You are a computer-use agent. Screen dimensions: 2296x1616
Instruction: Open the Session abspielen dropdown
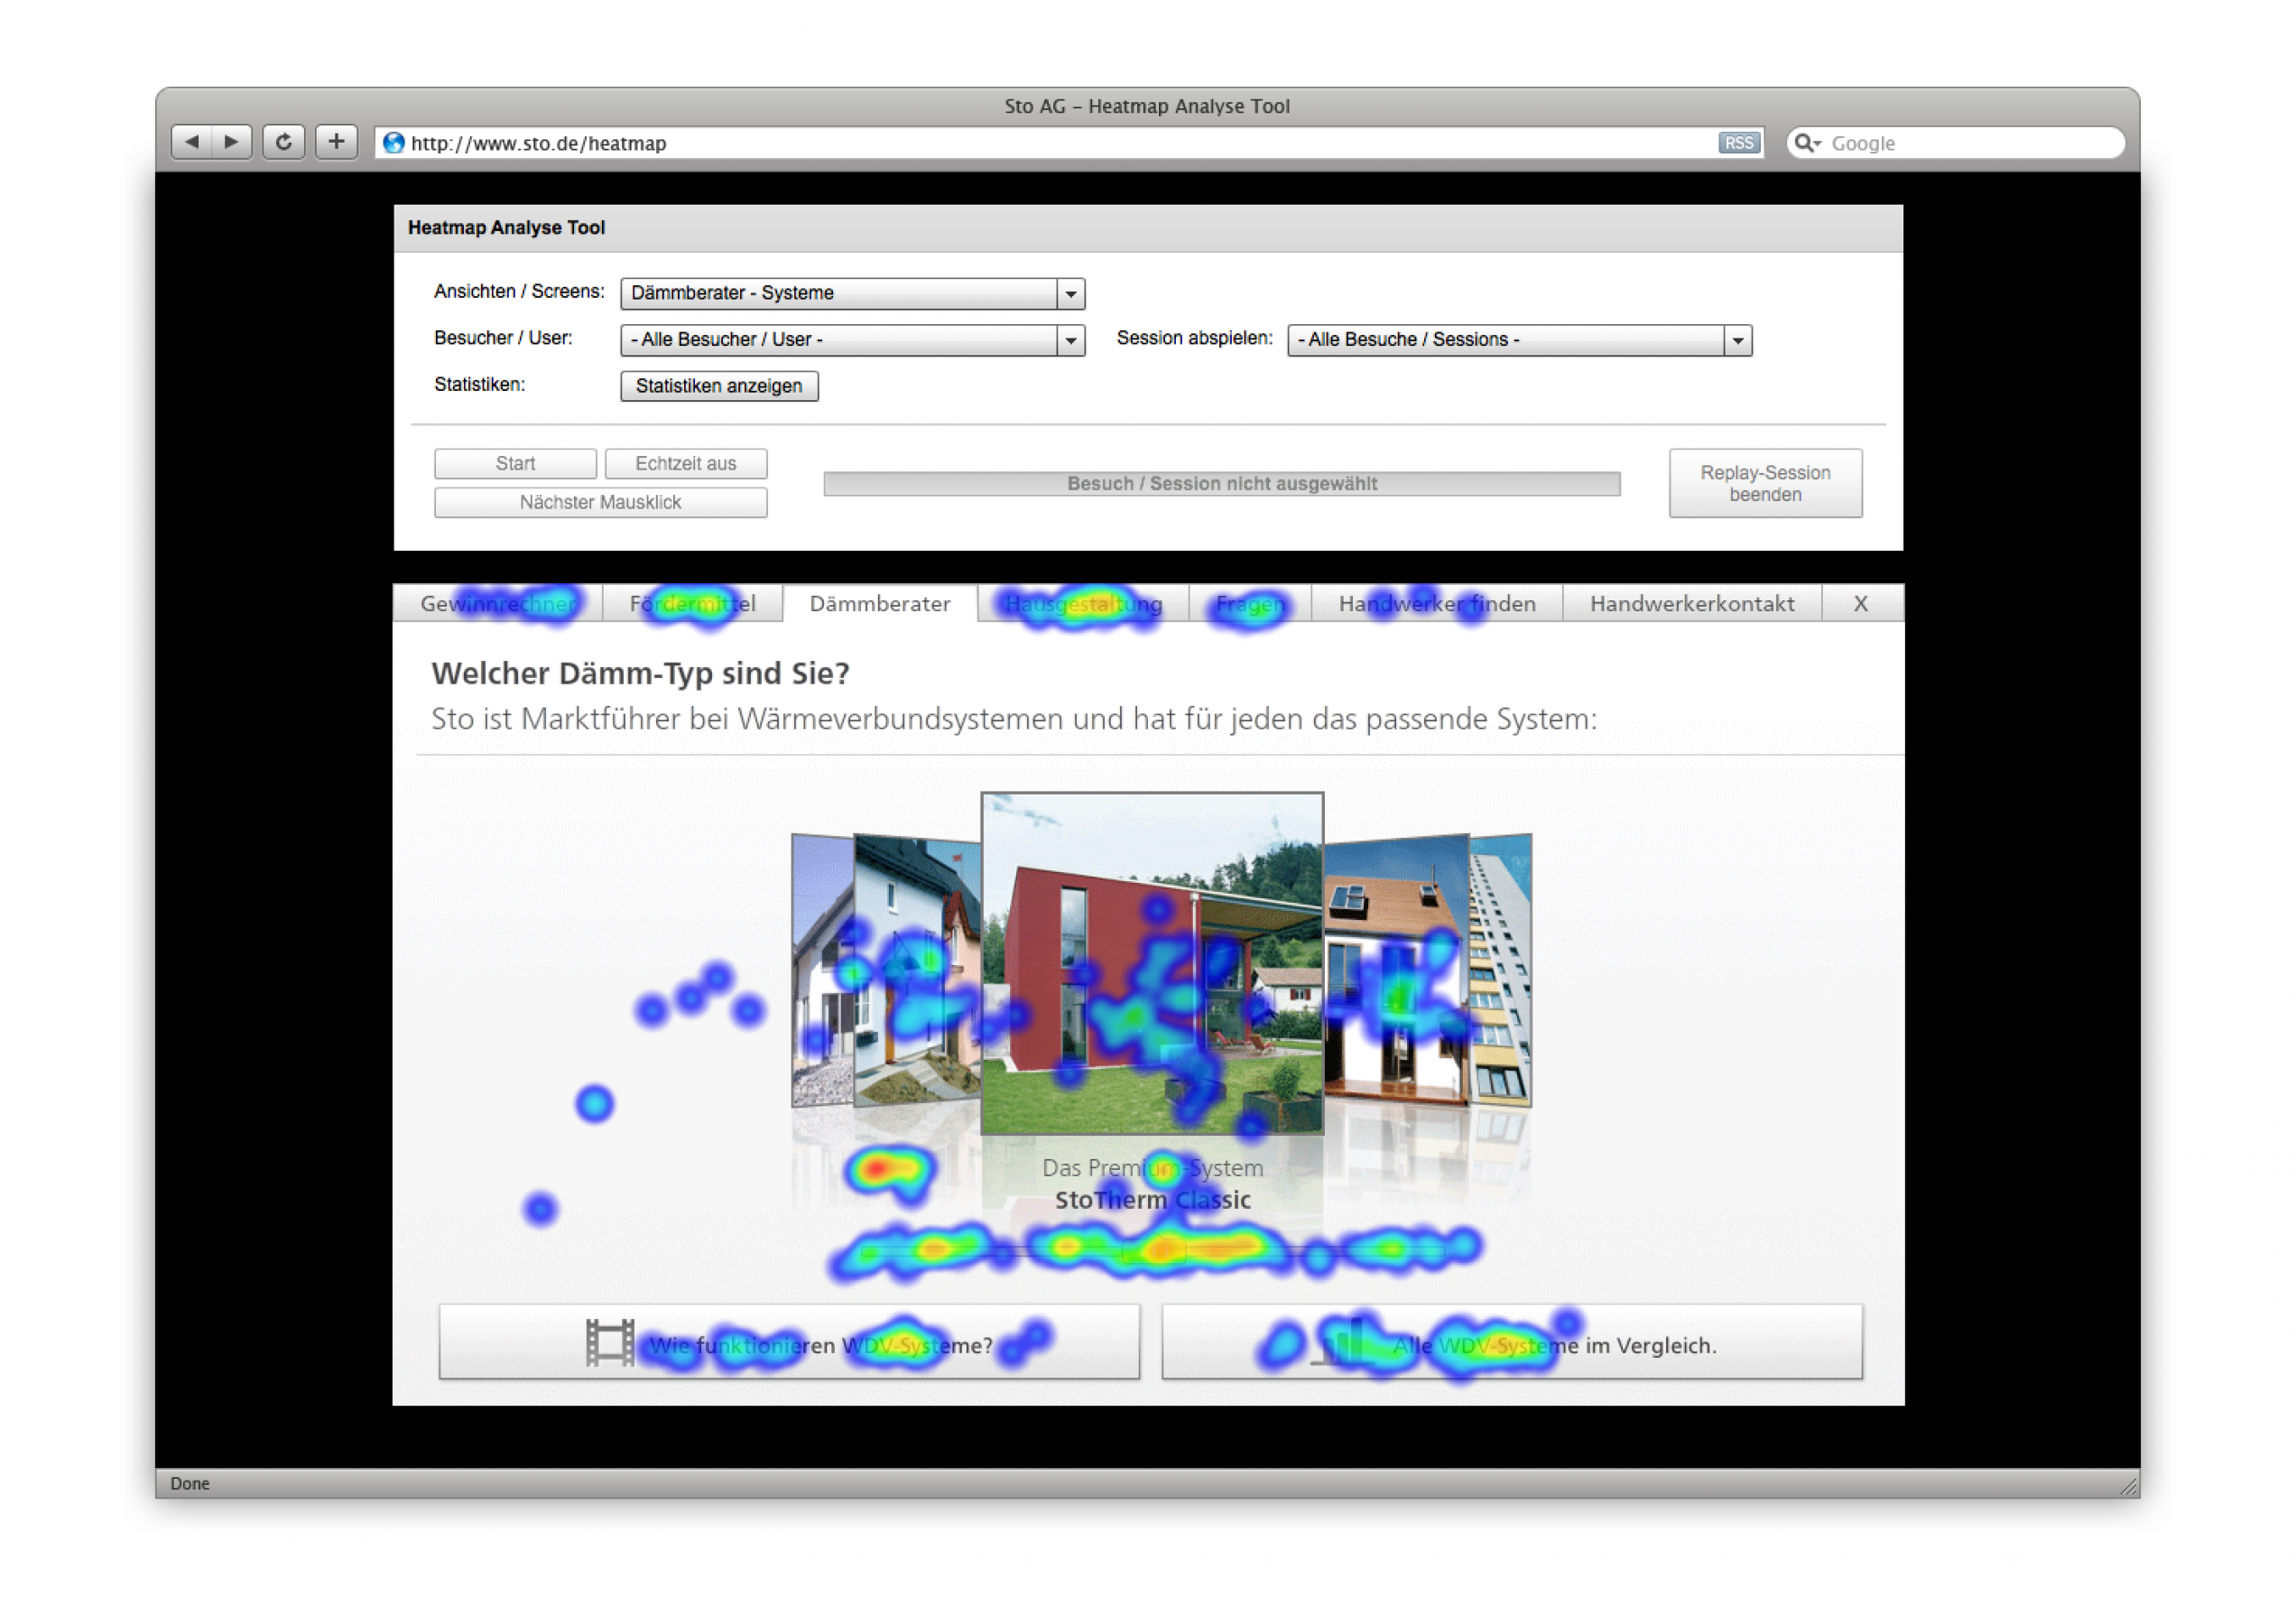tap(1518, 340)
